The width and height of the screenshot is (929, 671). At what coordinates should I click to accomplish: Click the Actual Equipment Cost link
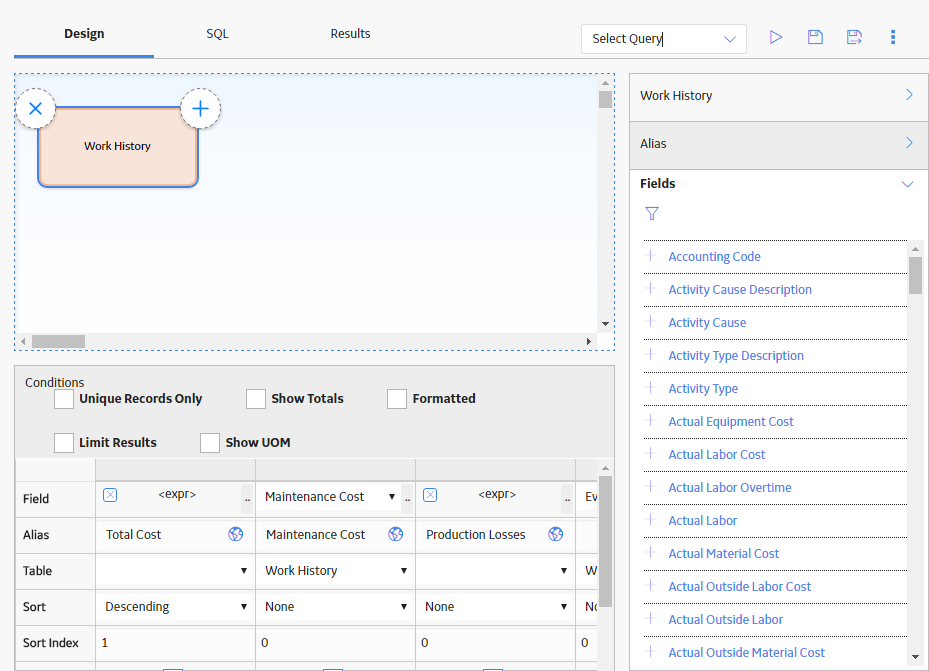tap(731, 422)
